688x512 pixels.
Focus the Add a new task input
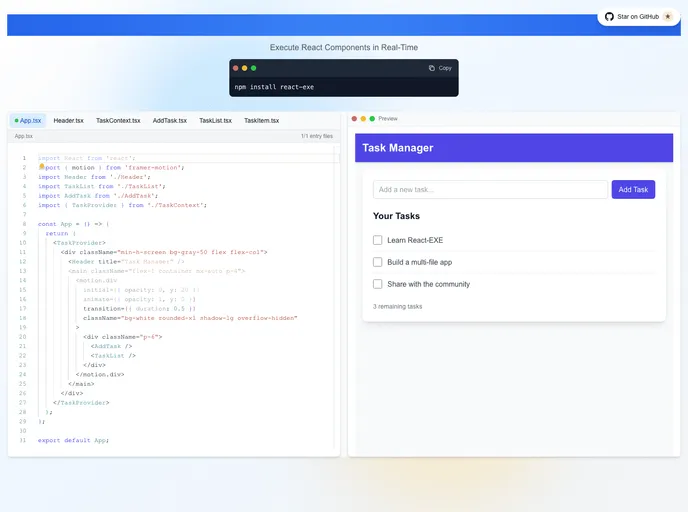point(490,190)
